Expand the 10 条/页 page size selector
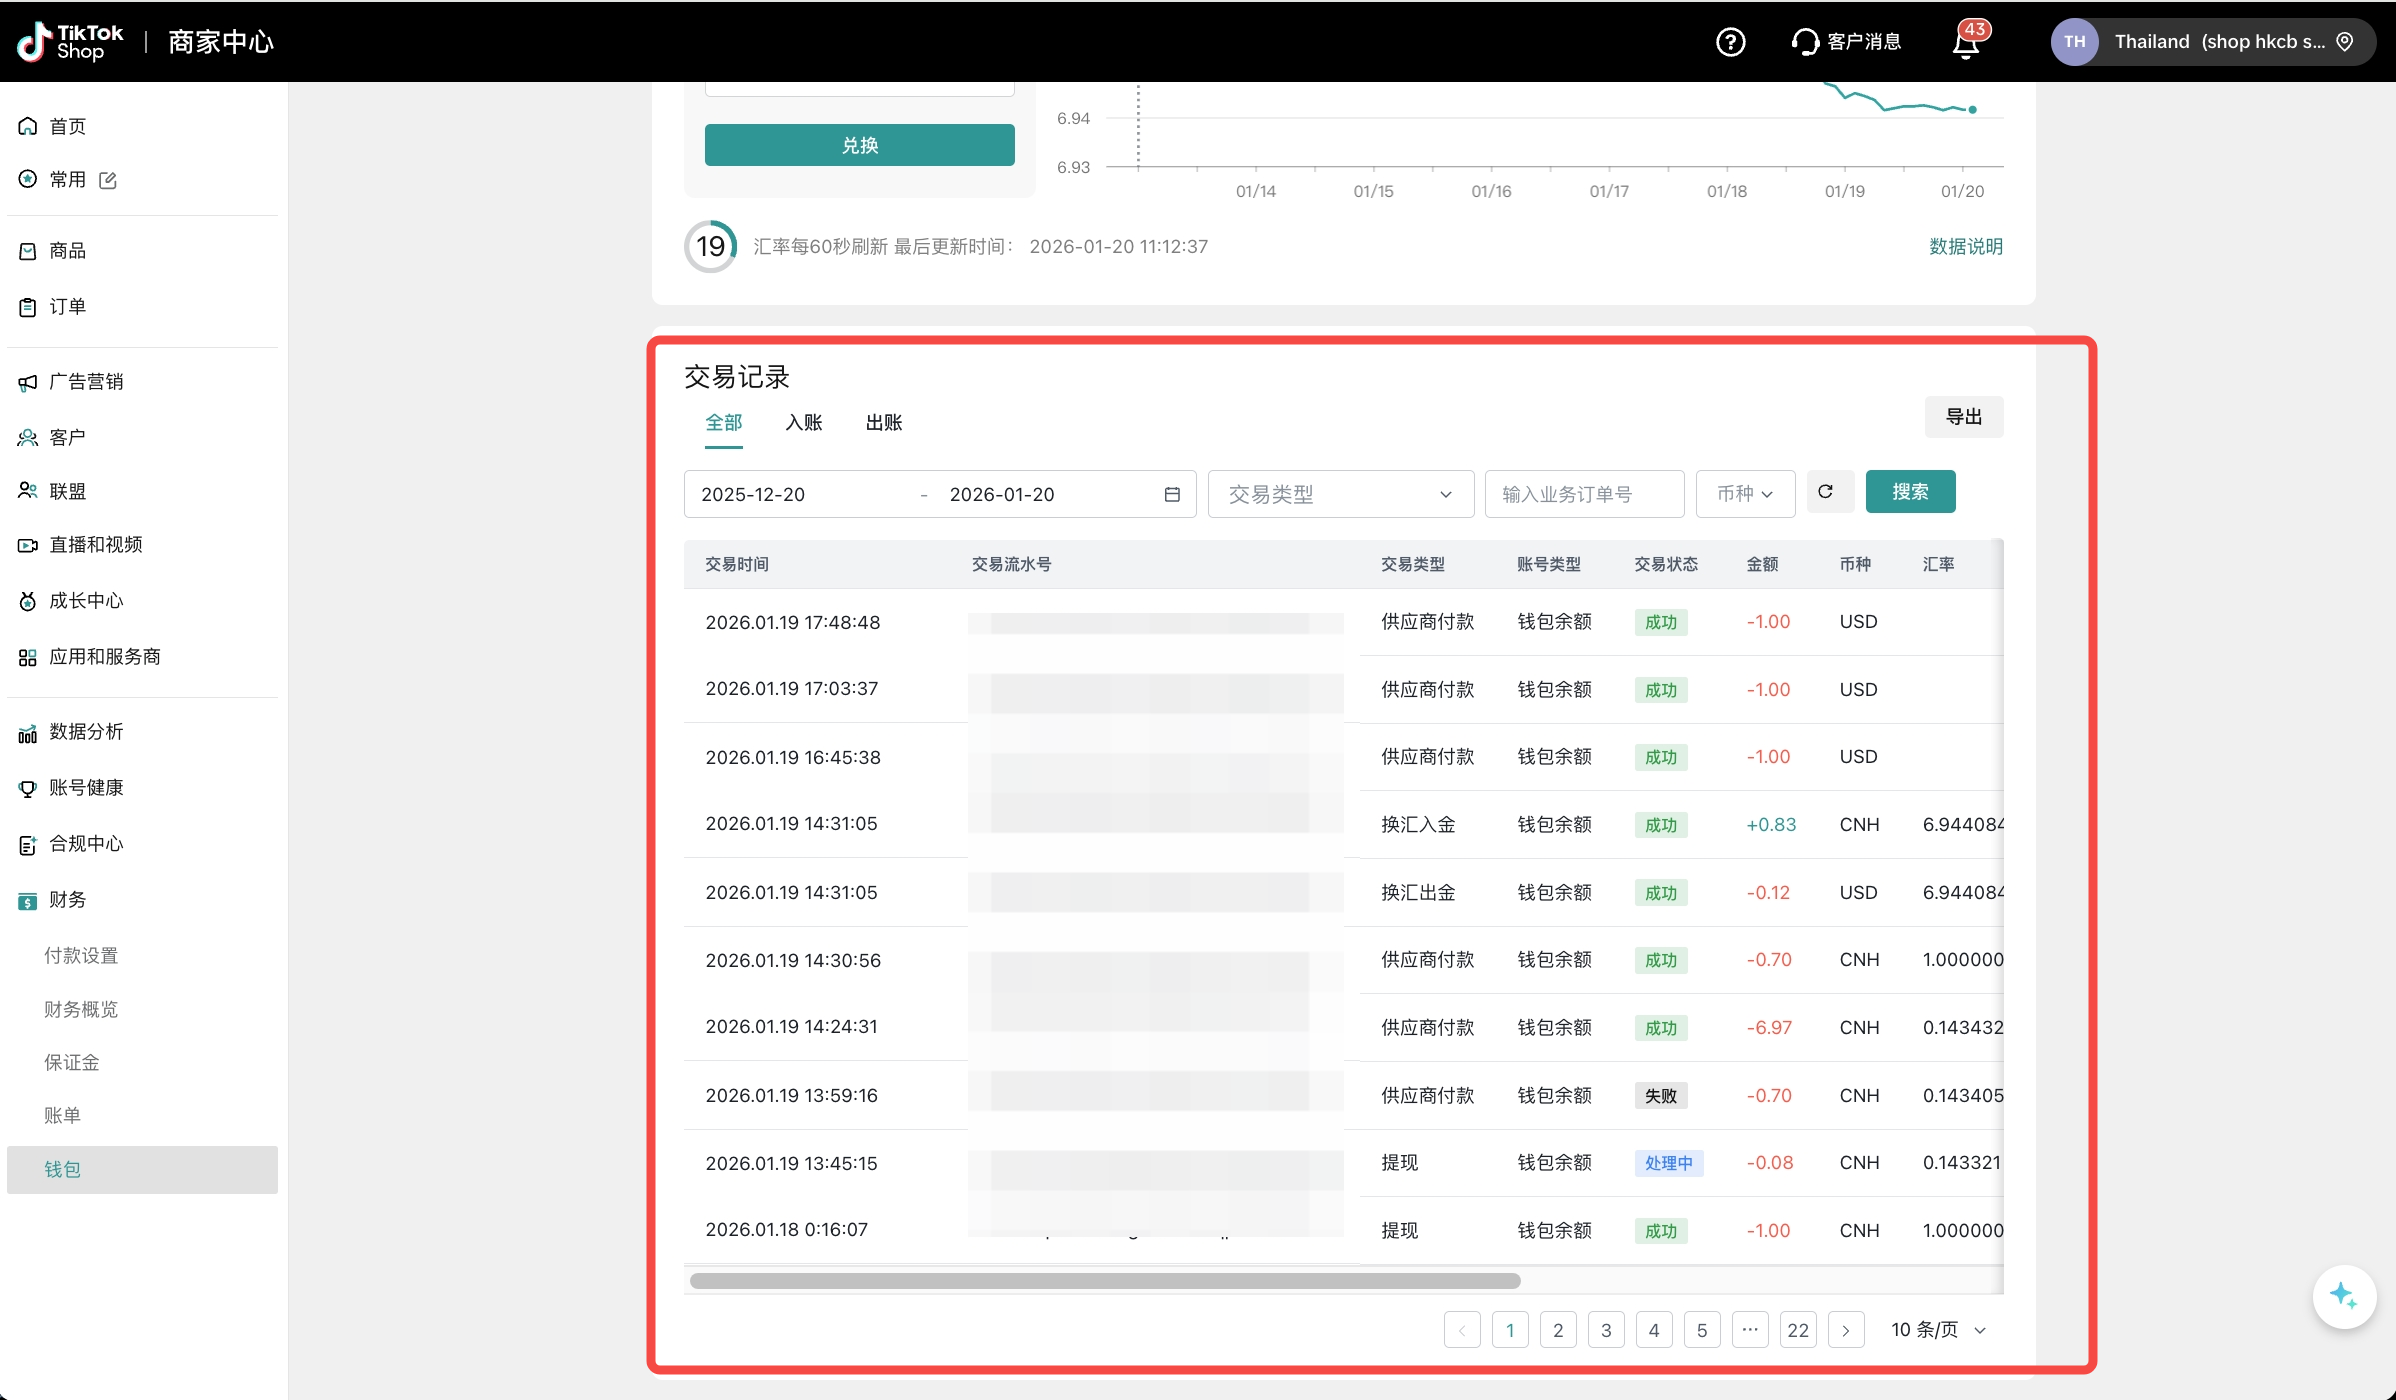 1938,1330
